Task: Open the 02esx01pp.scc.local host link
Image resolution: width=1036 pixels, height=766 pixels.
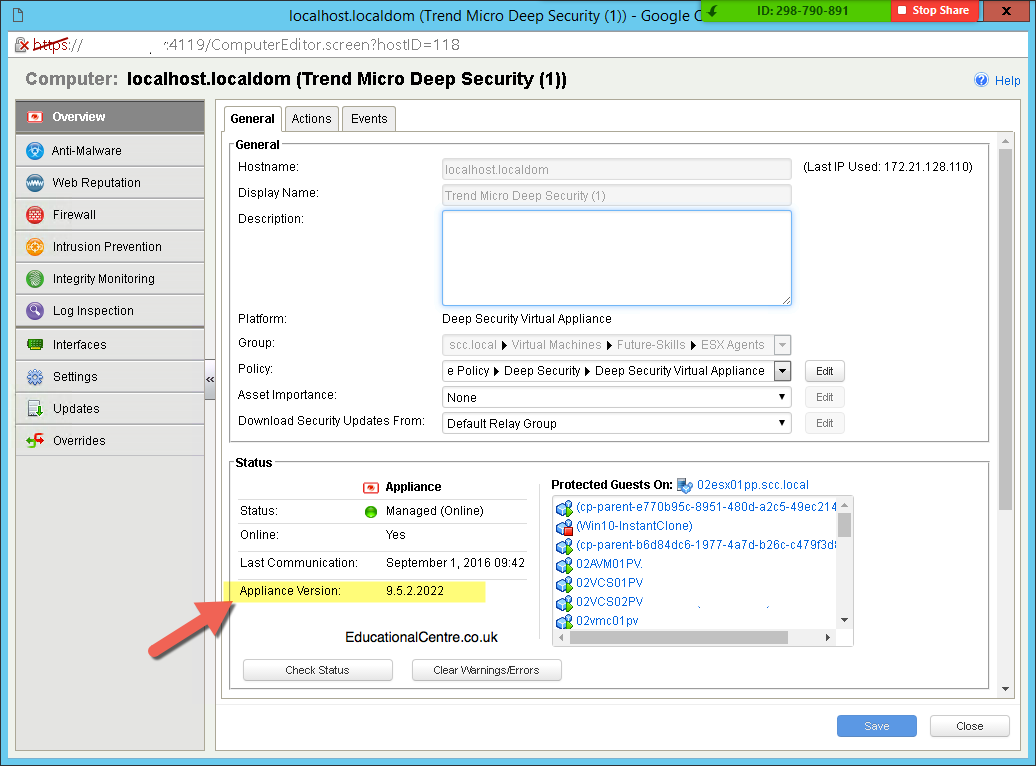Action: pos(753,484)
